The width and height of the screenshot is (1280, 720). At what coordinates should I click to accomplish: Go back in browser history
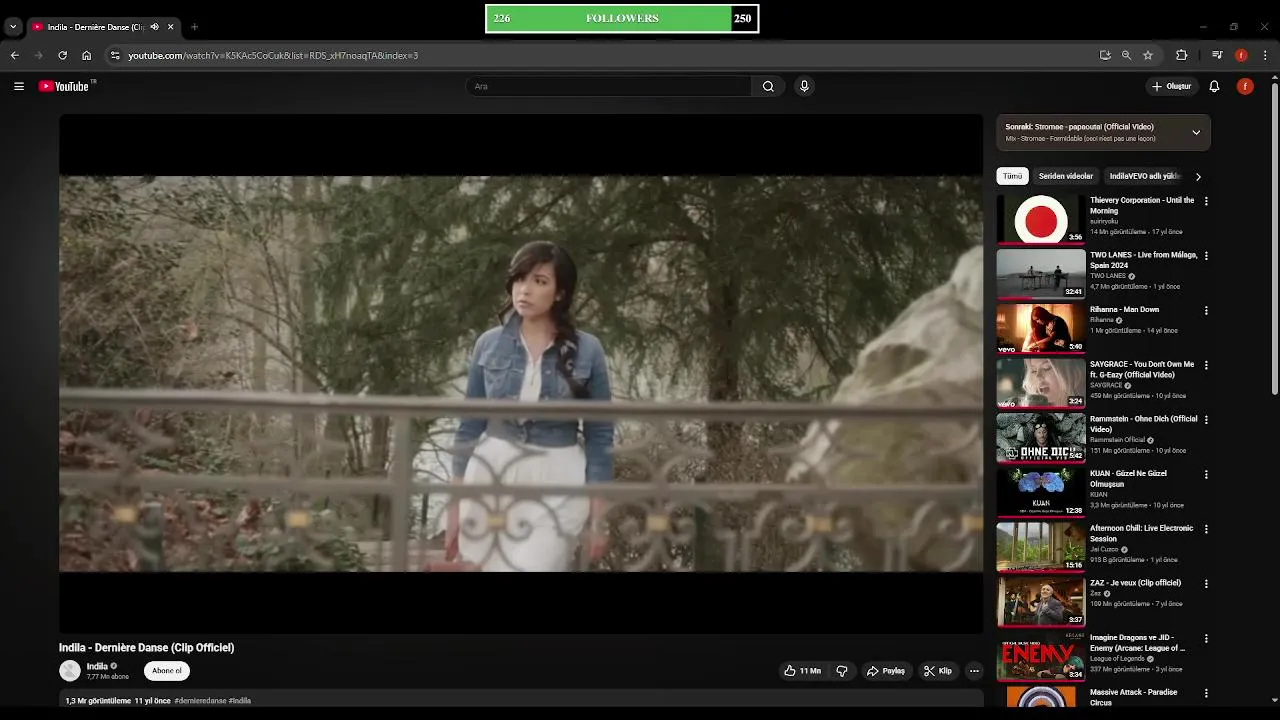[15, 55]
